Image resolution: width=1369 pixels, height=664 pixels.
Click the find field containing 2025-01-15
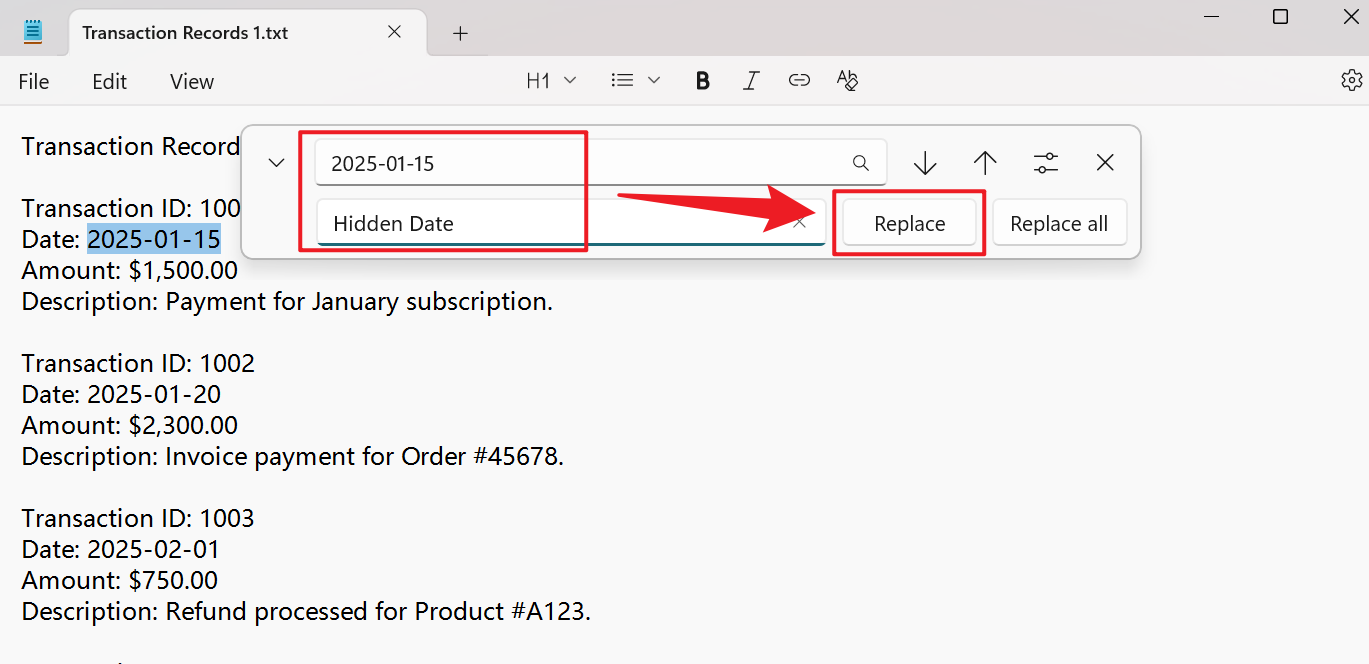(600, 163)
